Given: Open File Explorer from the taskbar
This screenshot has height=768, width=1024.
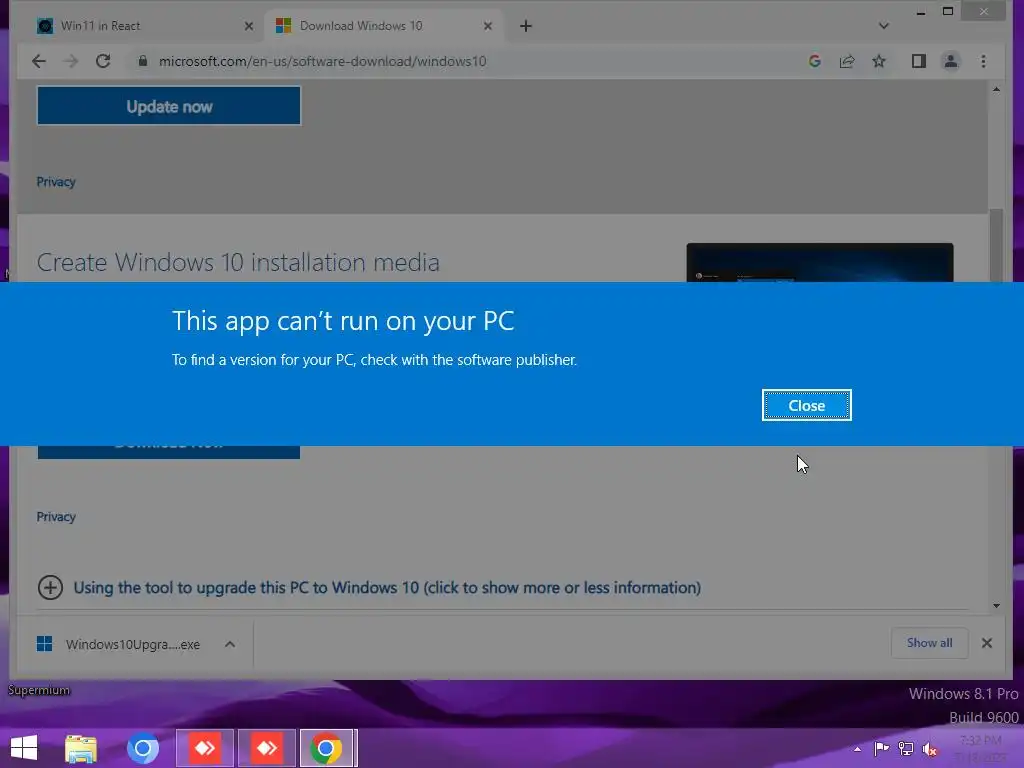Looking at the screenshot, I should click(81, 748).
